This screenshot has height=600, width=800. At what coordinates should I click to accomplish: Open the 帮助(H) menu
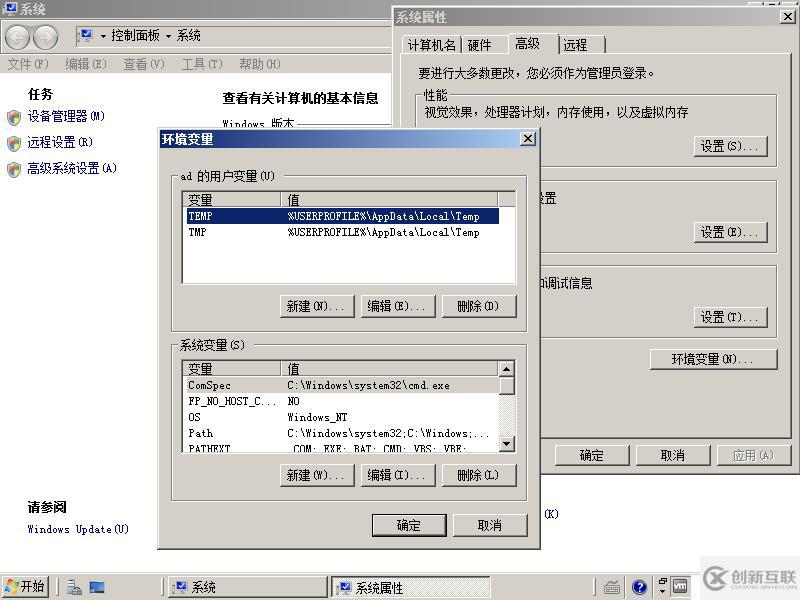click(x=260, y=64)
